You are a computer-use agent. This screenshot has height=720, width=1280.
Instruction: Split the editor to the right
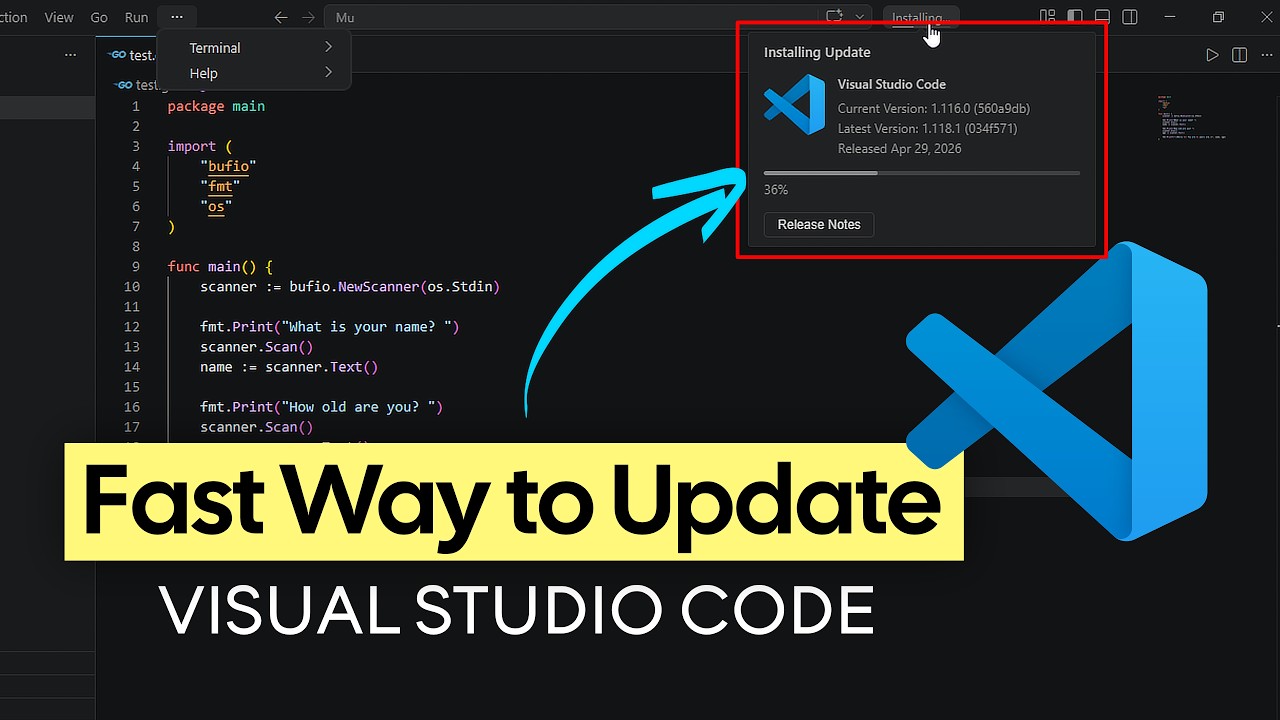tap(1239, 55)
